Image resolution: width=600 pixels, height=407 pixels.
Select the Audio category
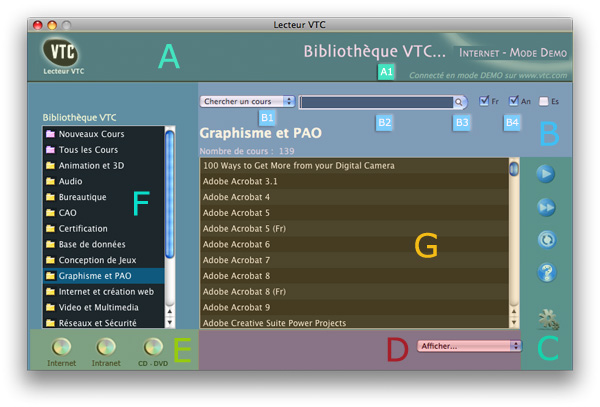(x=104, y=181)
